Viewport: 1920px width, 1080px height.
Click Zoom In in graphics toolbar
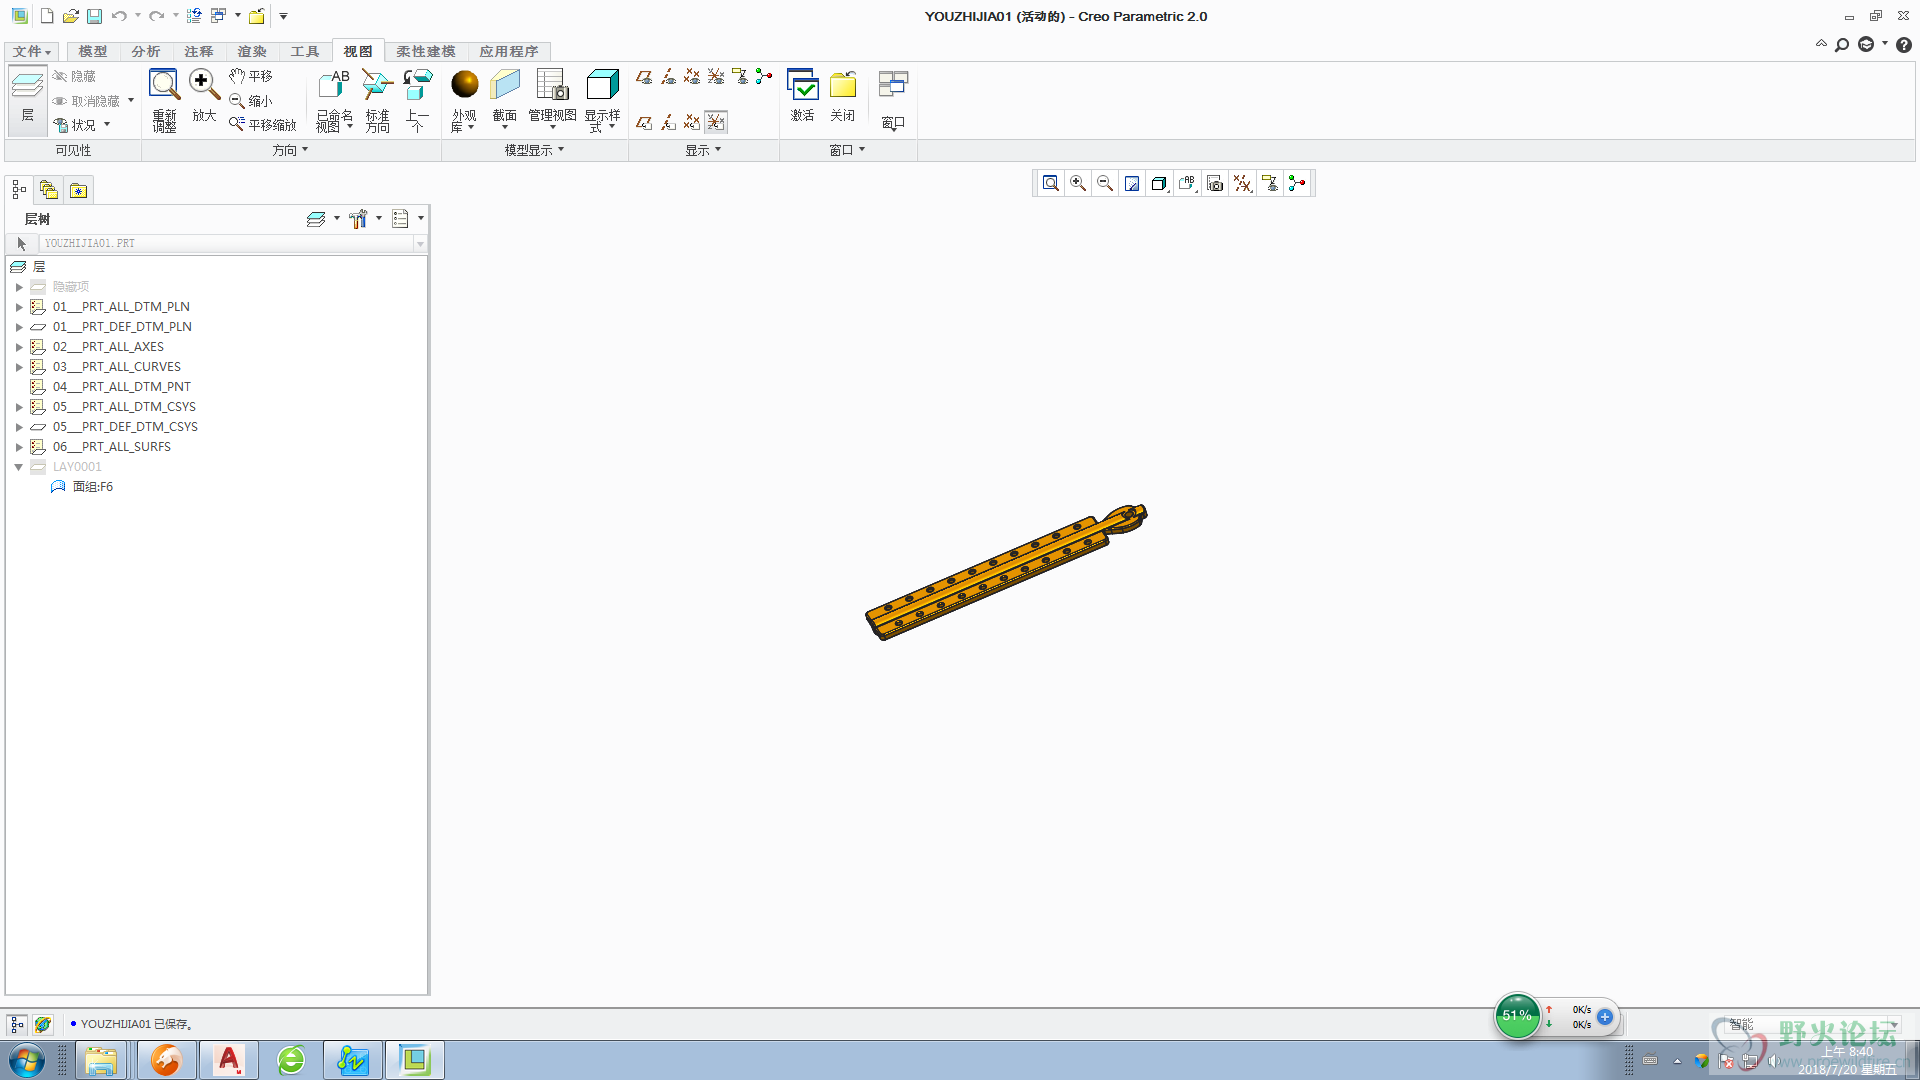[1077, 183]
